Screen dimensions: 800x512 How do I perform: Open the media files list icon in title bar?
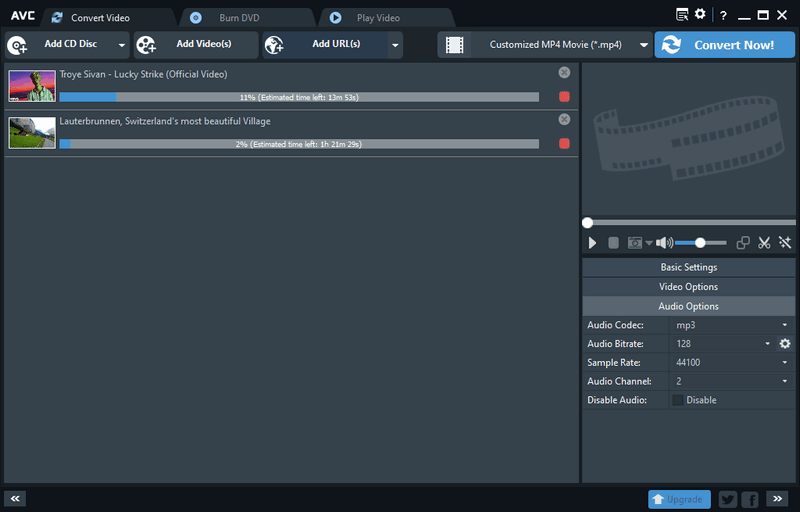point(682,15)
